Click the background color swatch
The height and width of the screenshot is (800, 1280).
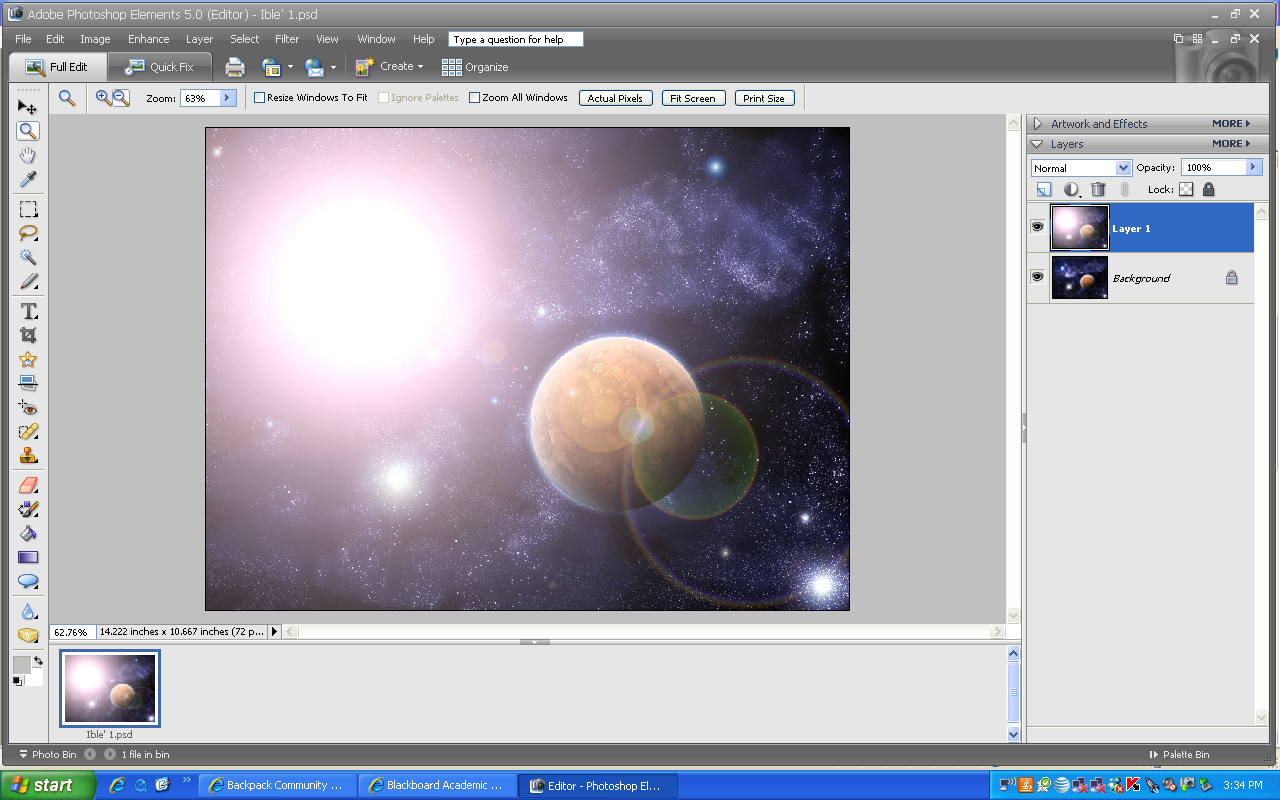36,677
